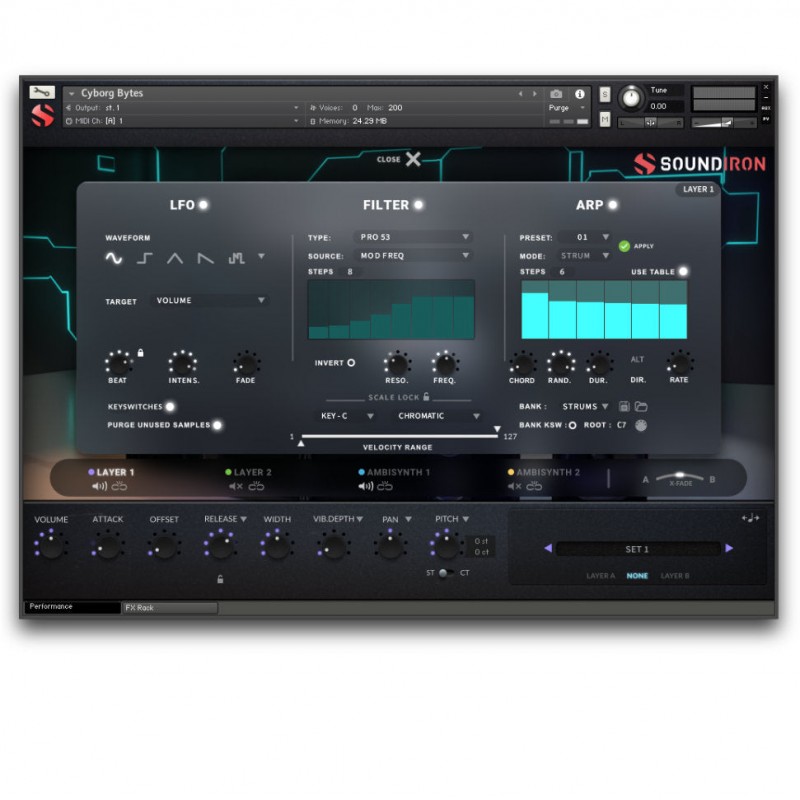Viewport: 800px width, 800px height.
Task: Expand the Chromatic scale dropdown
Action: click(x=440, y=415)
